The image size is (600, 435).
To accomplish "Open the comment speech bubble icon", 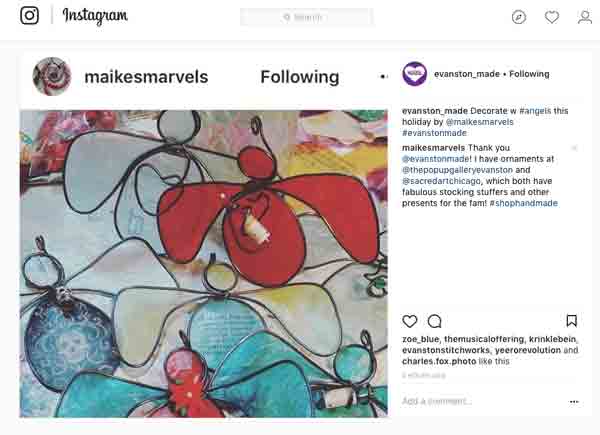I will [x=435, y=321].
